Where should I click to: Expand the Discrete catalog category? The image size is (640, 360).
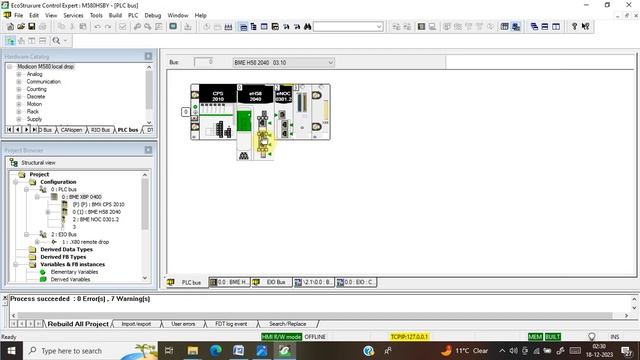(19, 97)
